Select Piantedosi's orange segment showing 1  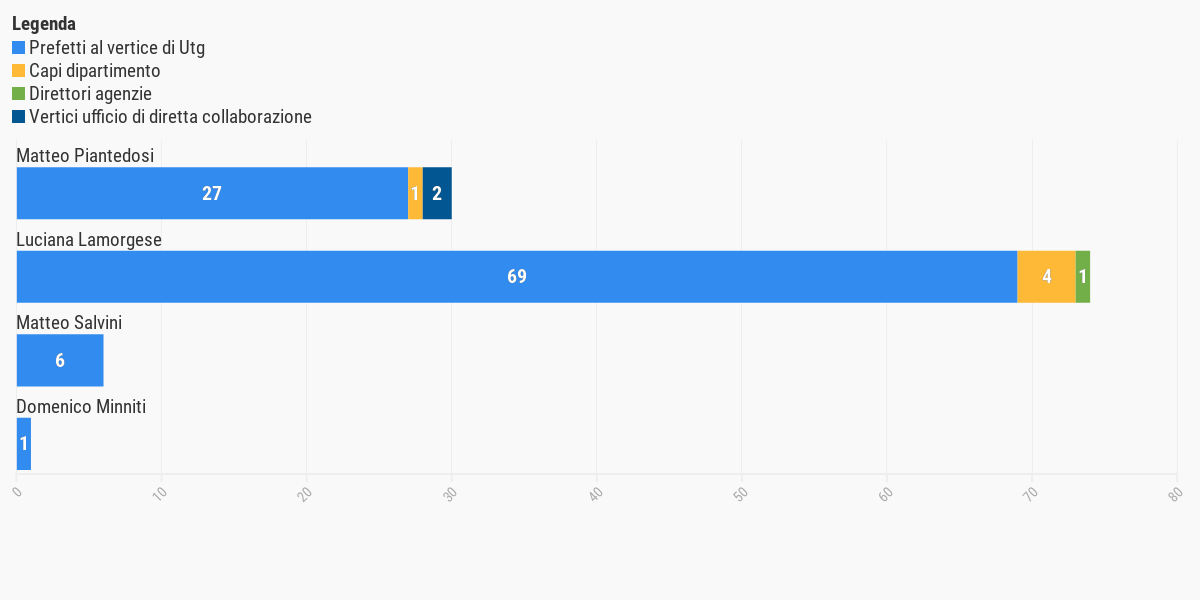point(415,193)
